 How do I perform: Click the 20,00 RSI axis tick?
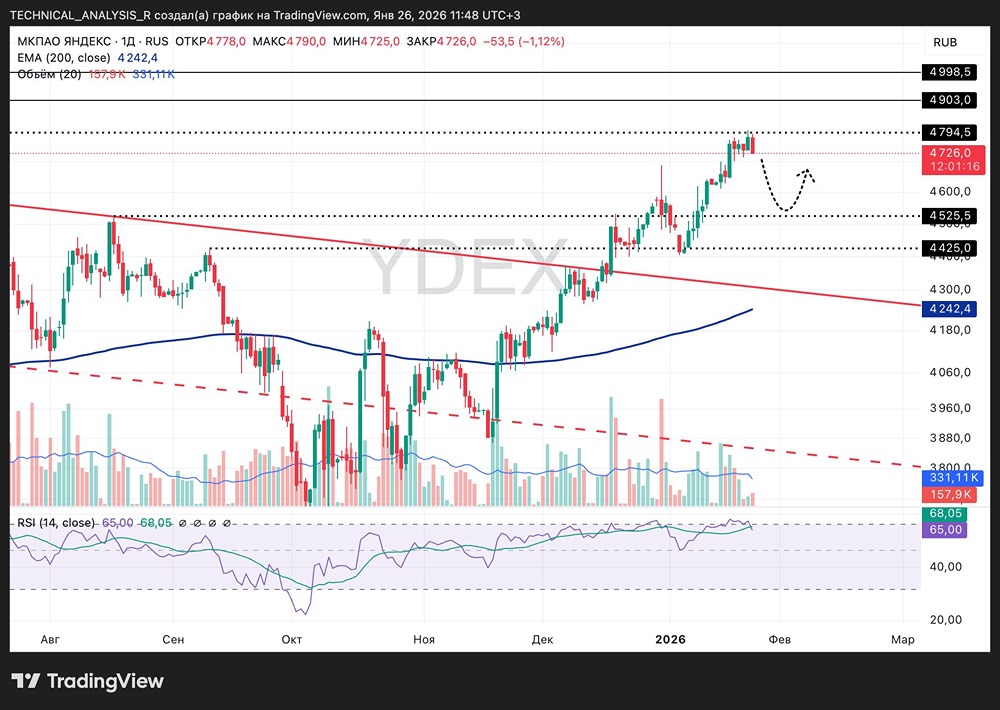(945, 619)
